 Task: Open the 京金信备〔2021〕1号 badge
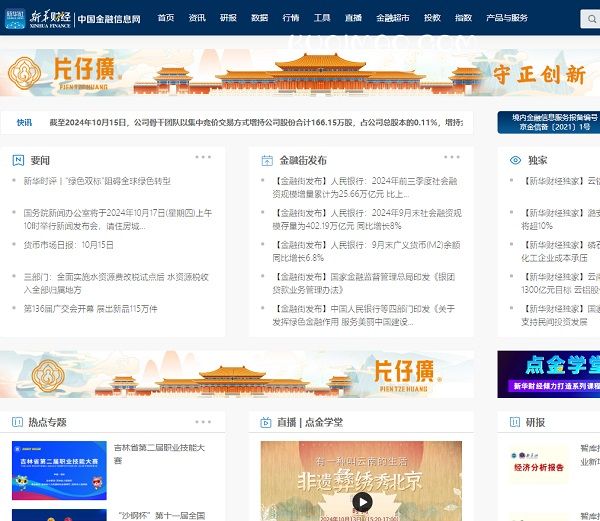[x=549, y=122]
